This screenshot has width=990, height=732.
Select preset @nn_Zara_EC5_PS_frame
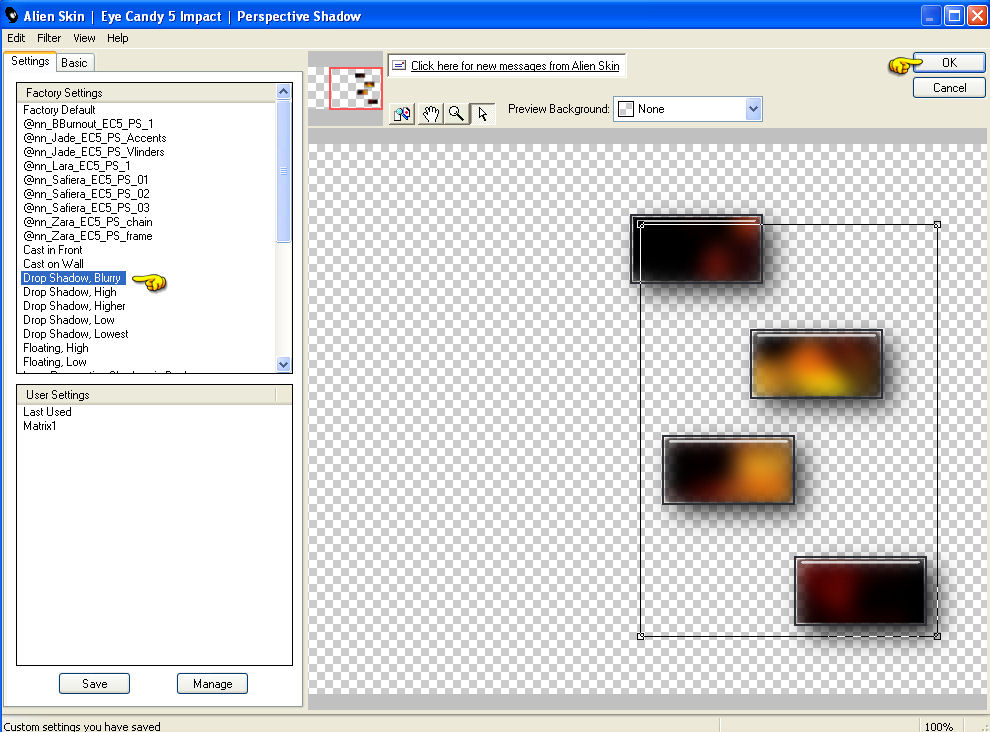click(88, 236)
